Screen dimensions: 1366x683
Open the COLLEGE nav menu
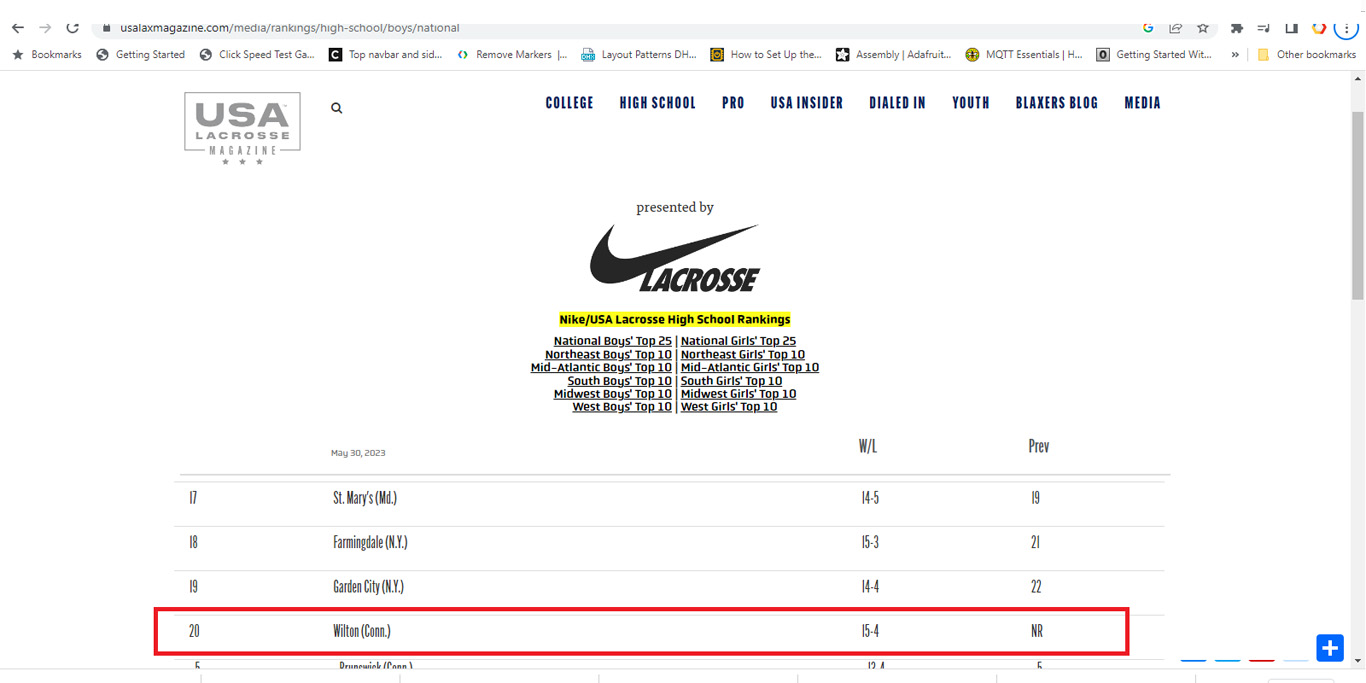(x=569, y=103)
